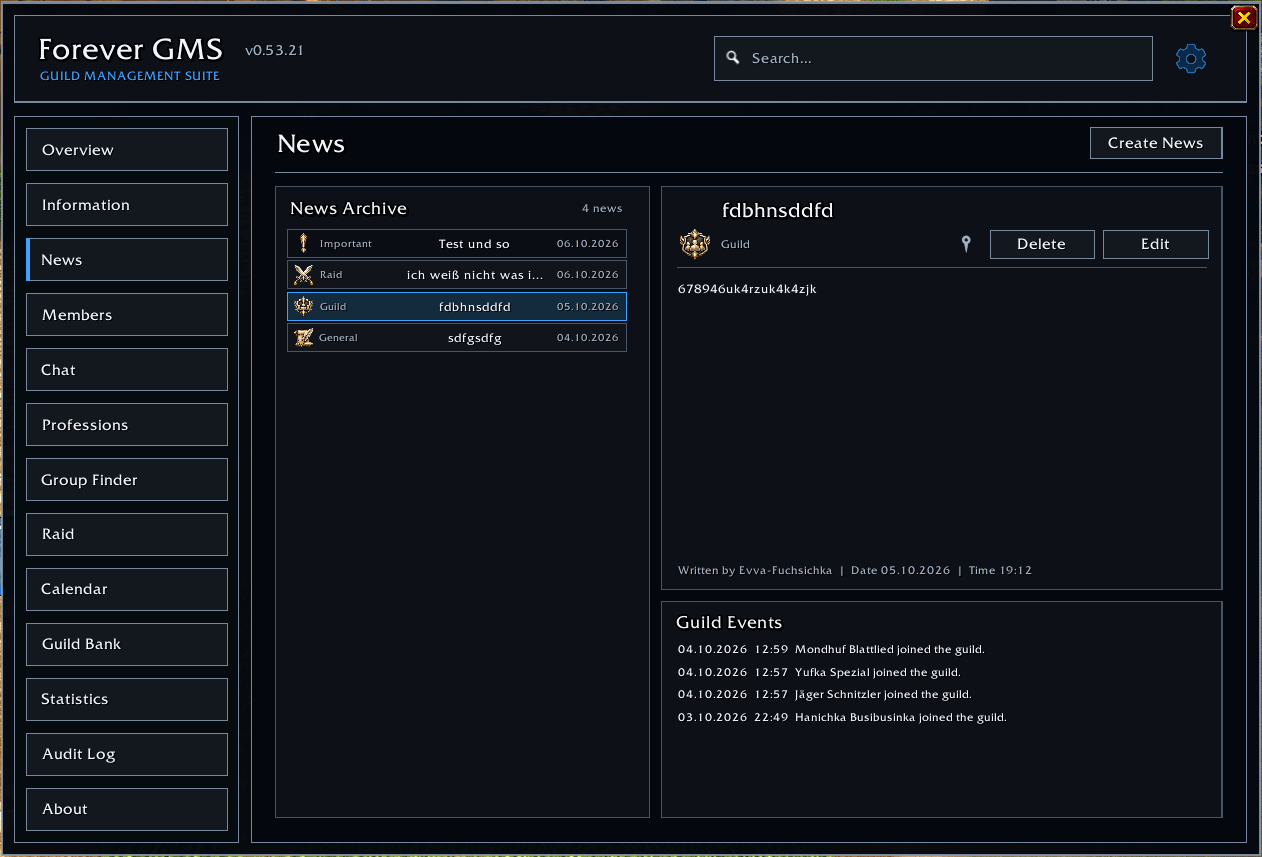Select the 'ich weiß nicht was i...' entry
Screen dimensions: 1262x857
tap(457, 275)
